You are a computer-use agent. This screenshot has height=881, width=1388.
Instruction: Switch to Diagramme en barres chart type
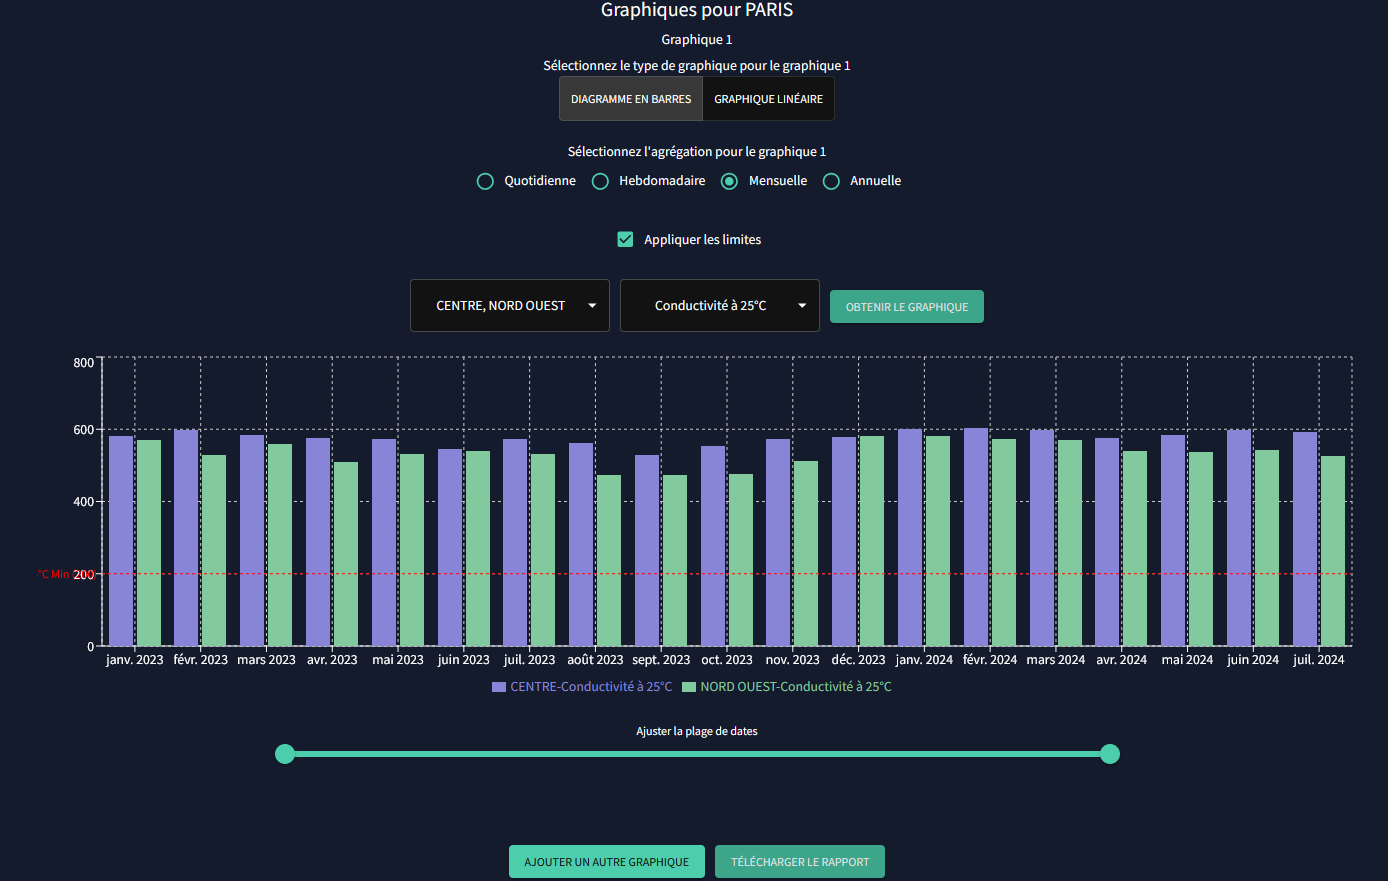tap(631, 99)
